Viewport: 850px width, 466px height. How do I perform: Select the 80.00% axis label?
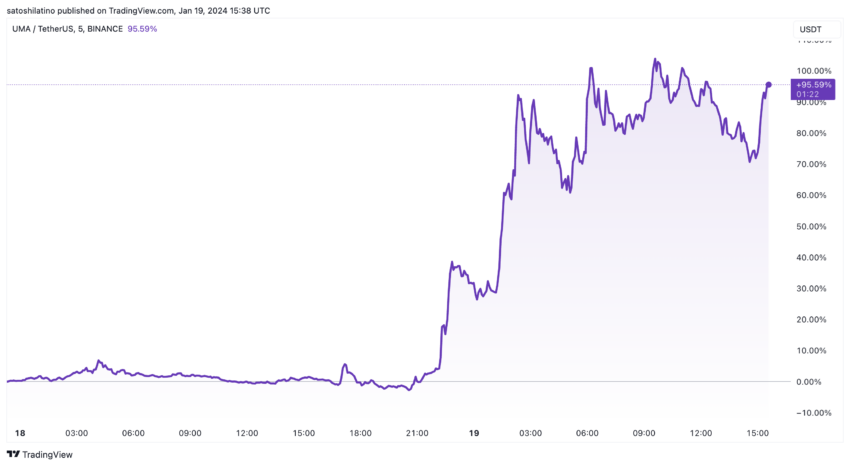click(811, 133)
